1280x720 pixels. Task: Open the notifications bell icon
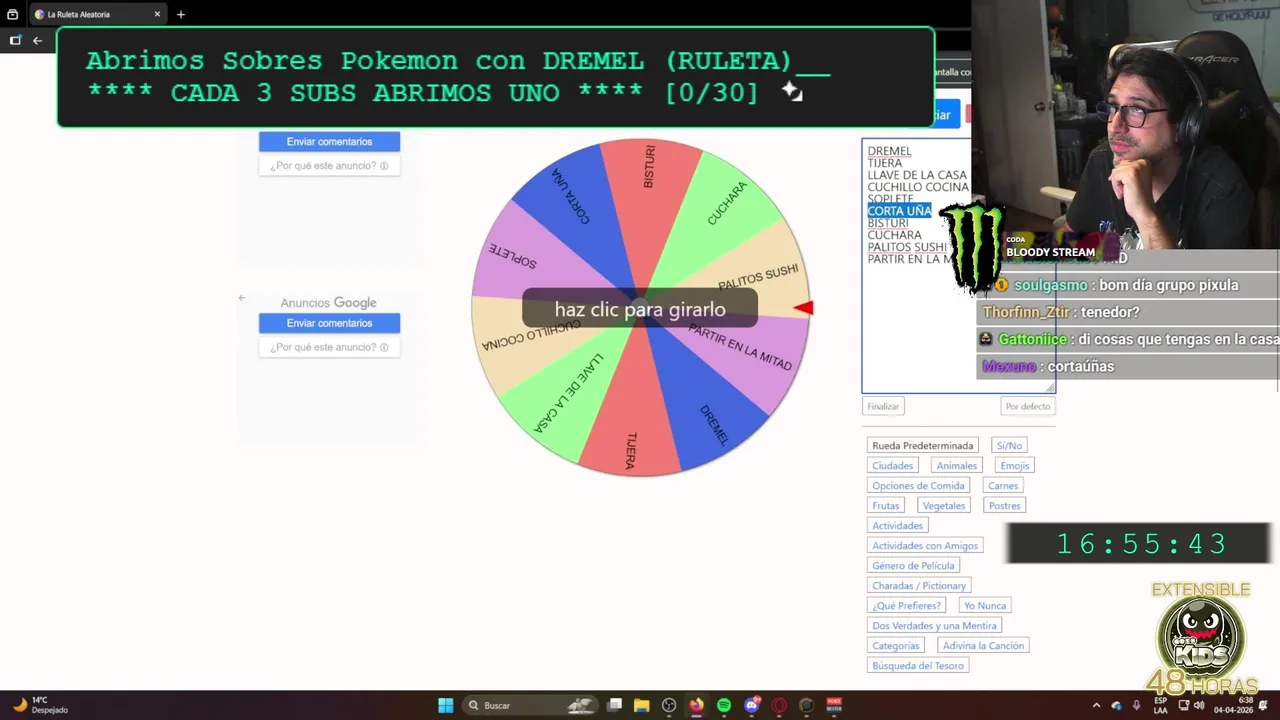[1263, 706]
